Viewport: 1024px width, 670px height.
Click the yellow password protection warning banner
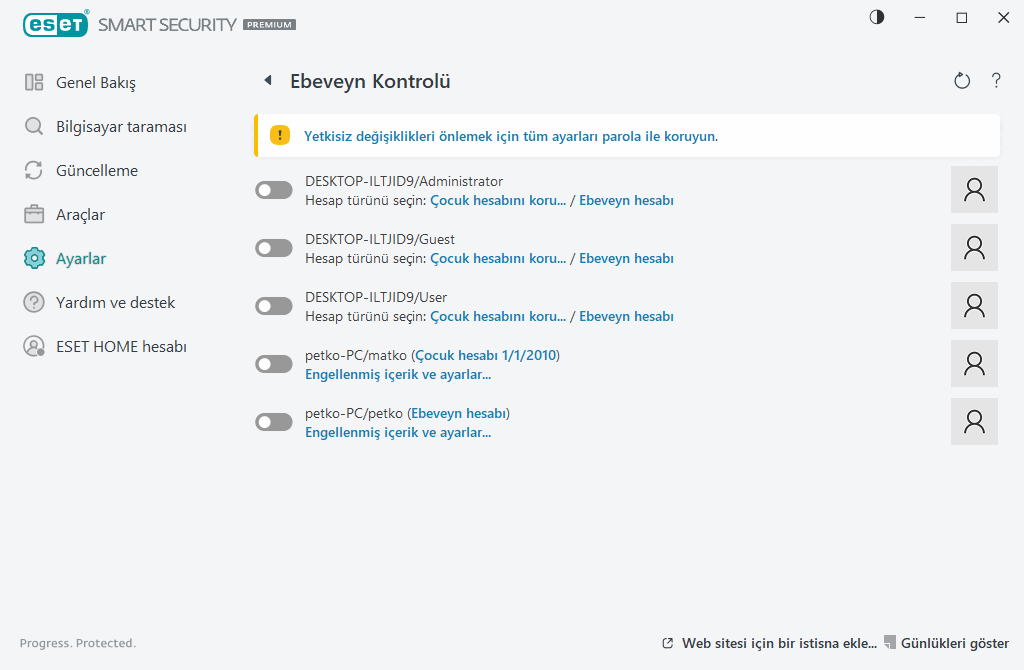coord(625,135)
